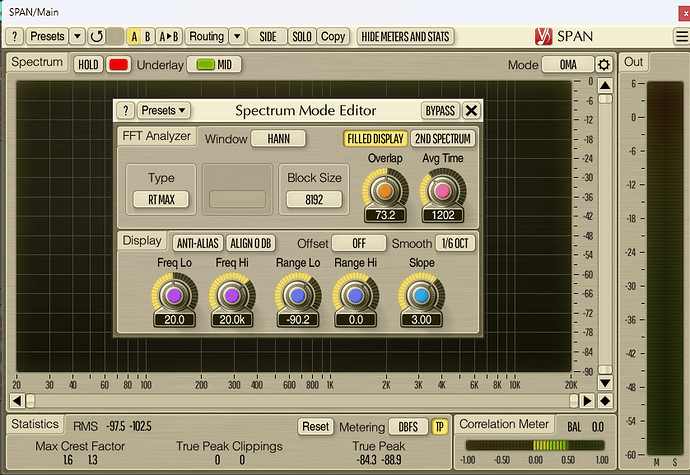Click the Range Hi blue knob
This screenshot has width=690, height=475.
[x=356, y=295]
